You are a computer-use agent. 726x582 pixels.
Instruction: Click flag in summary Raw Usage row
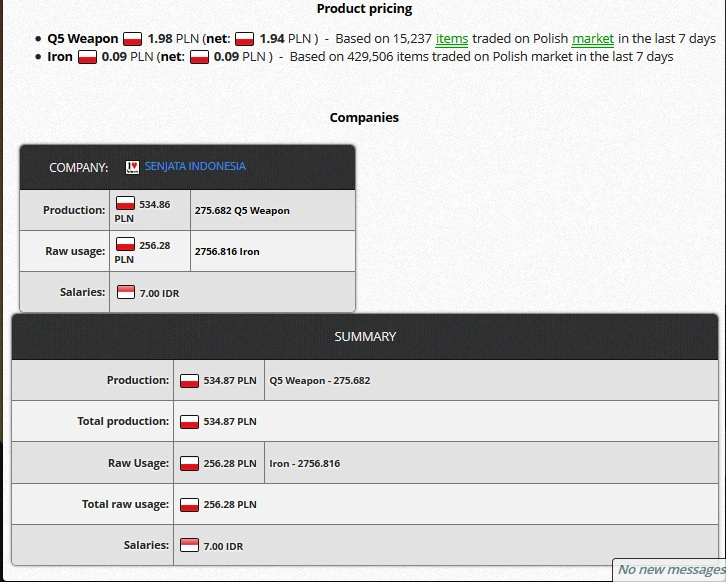(x=189, y=463)
